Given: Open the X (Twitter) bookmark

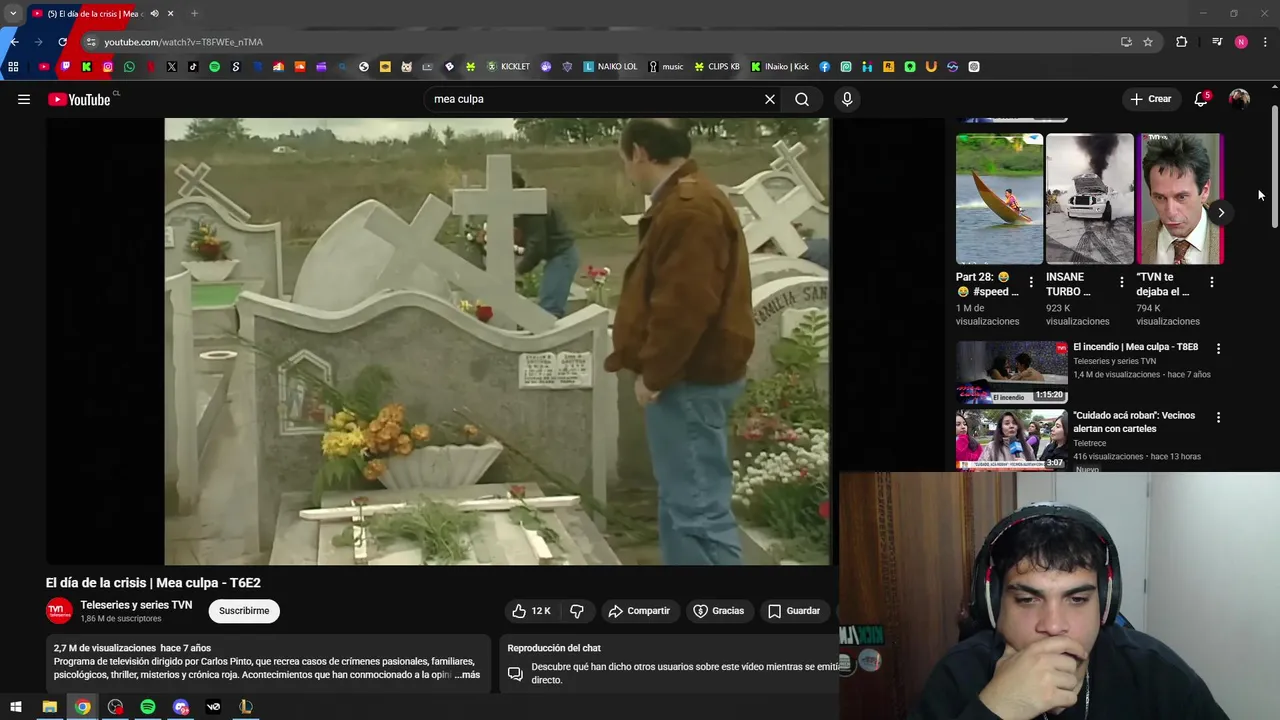Looking at the screenshot, I should pyautogui.click(x=172, y=67).
